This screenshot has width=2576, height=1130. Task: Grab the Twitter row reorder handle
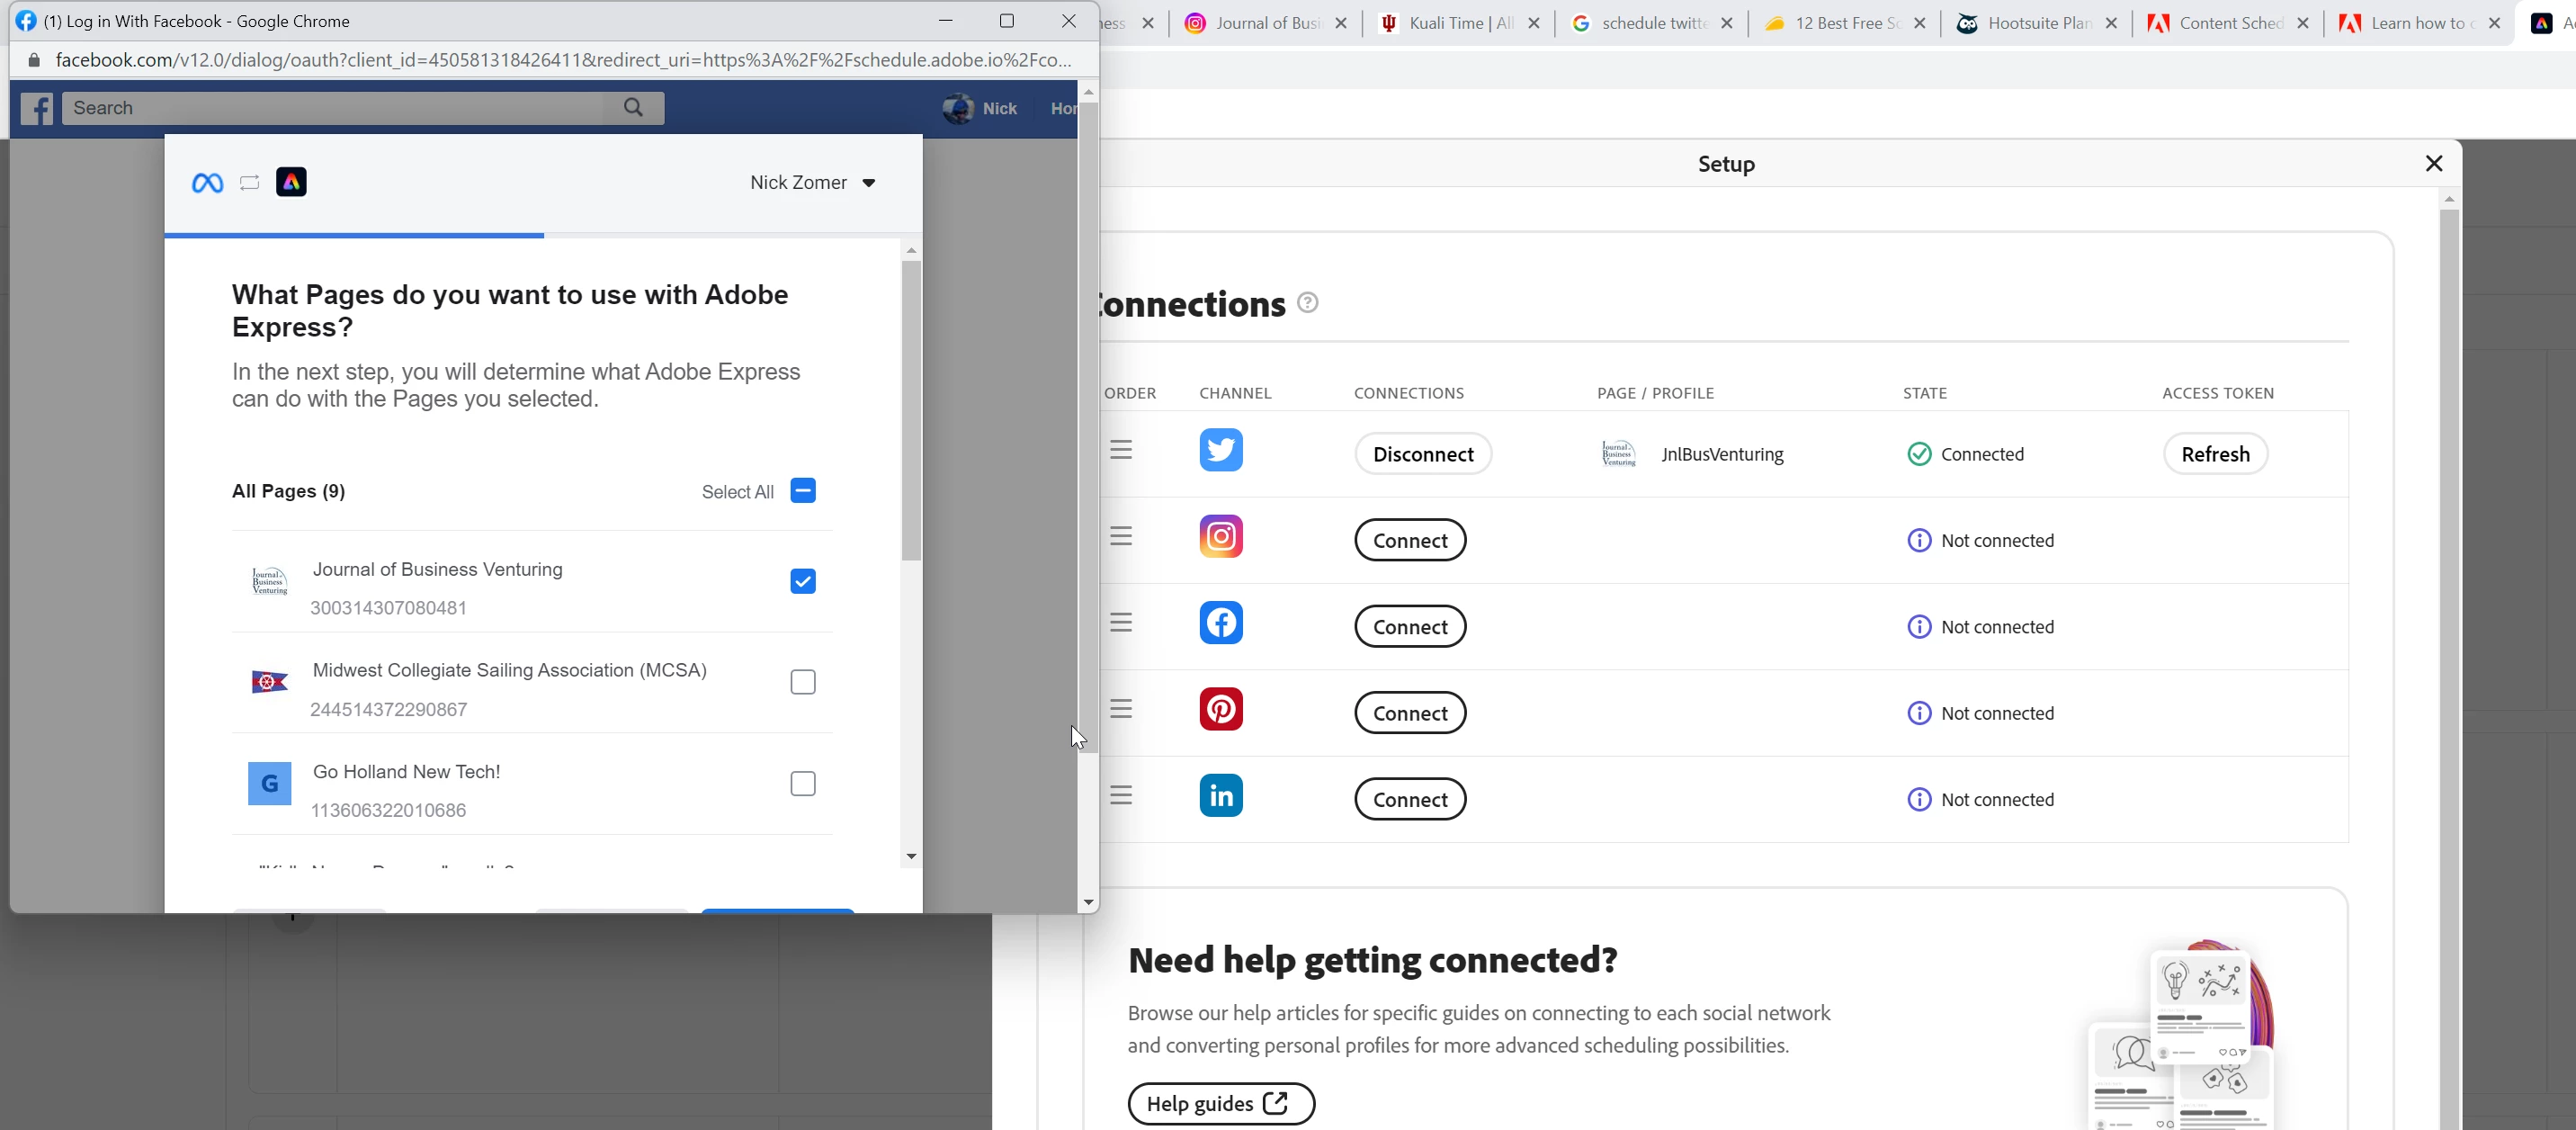click(x=1121, y=451)
